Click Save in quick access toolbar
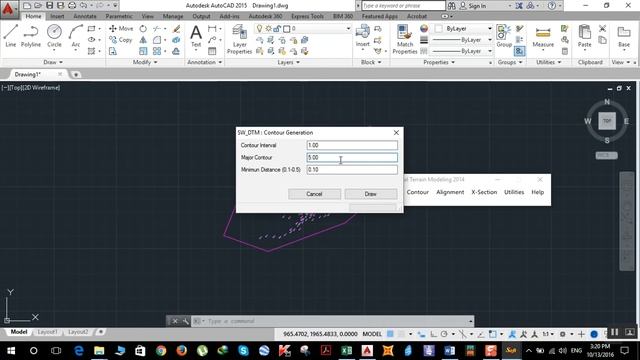The height and width of the screenshot is (360, 640). tap(49, 5)
